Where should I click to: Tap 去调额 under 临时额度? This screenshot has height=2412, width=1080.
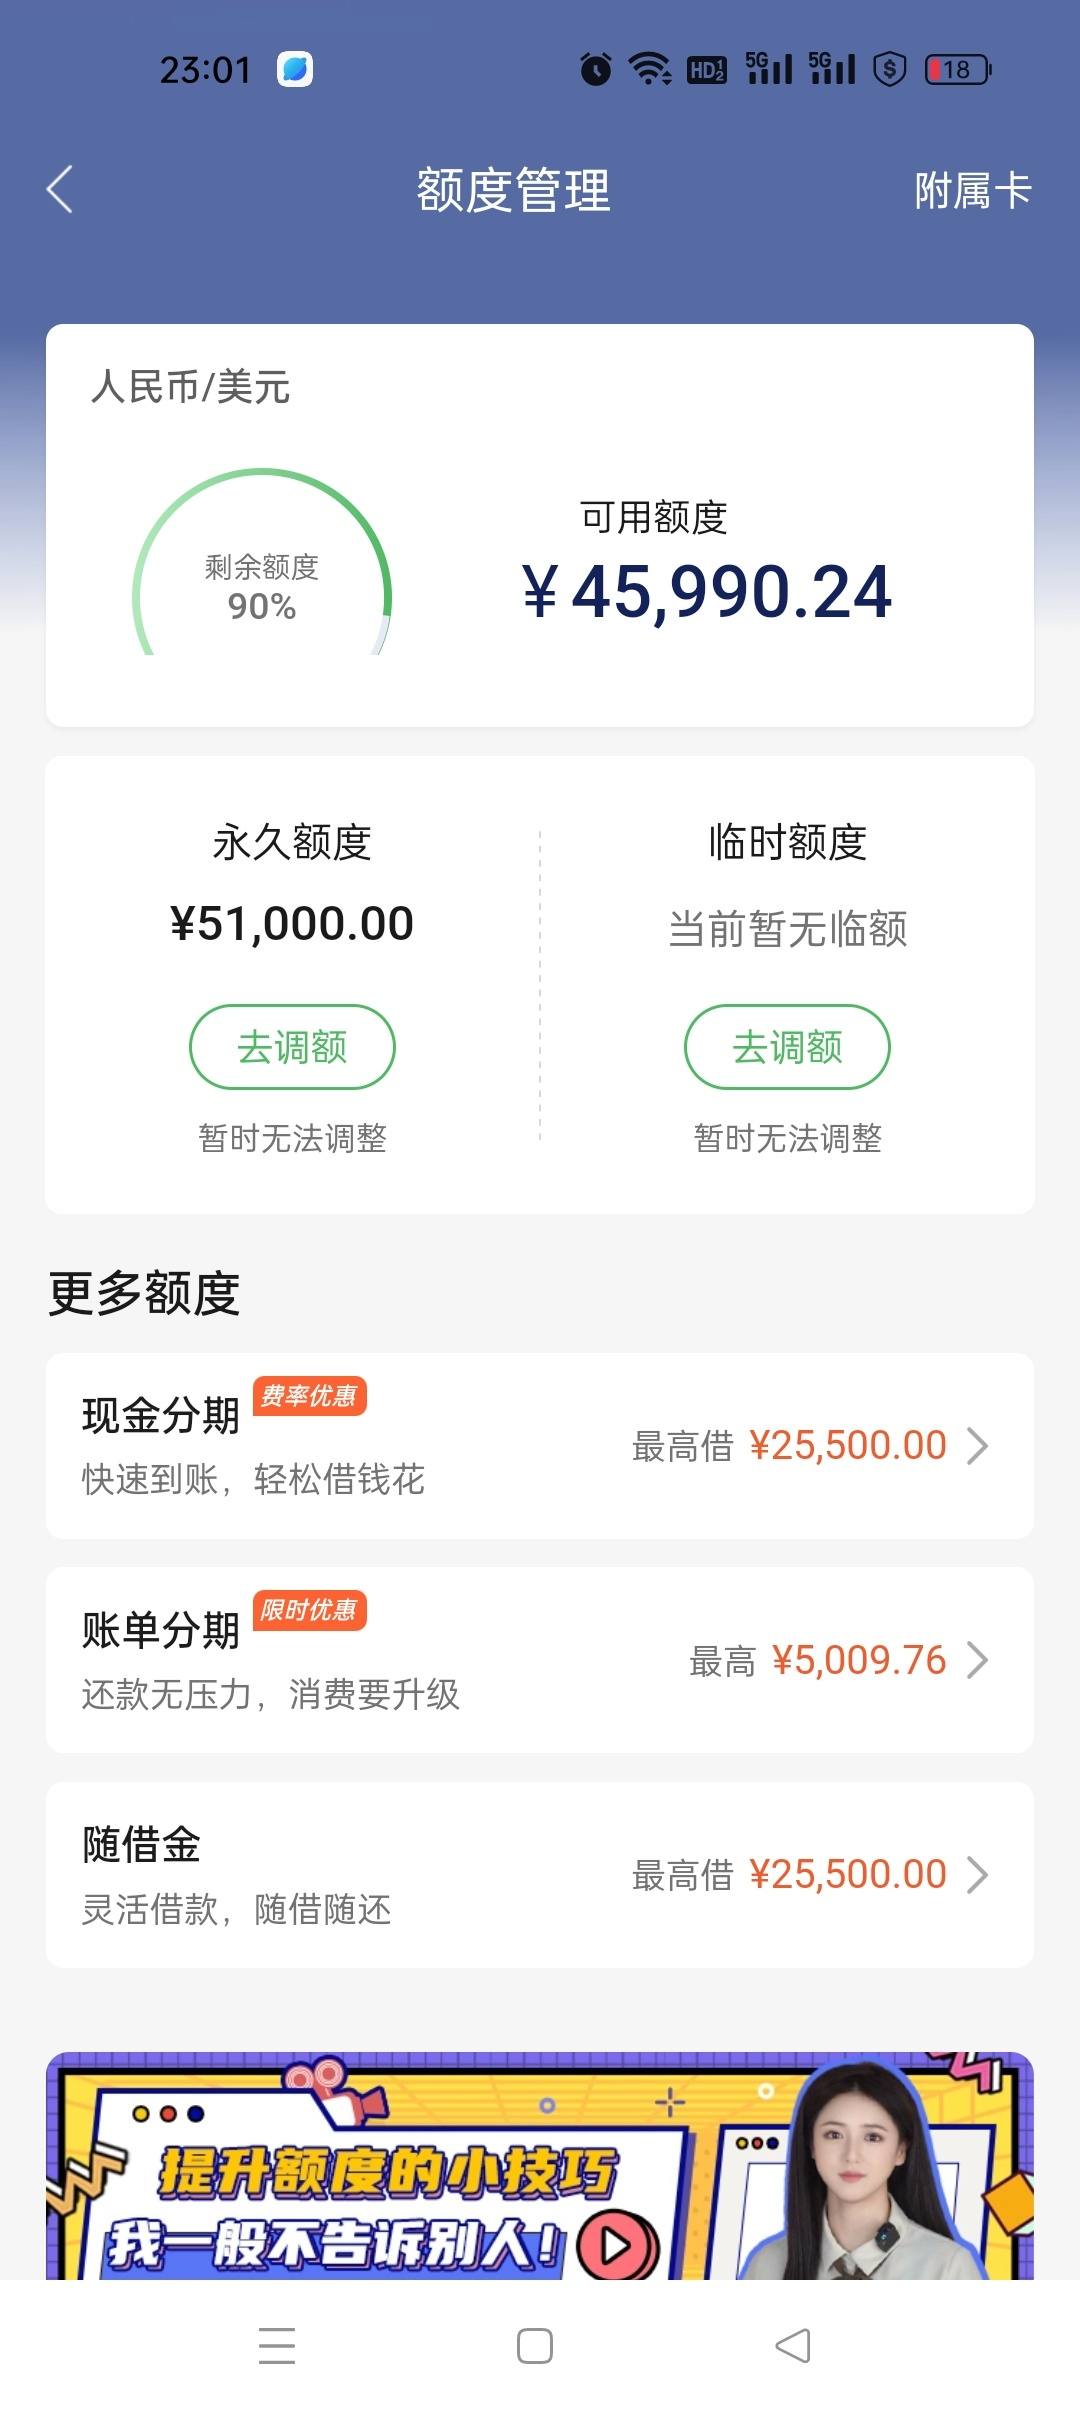[787, 1047]
